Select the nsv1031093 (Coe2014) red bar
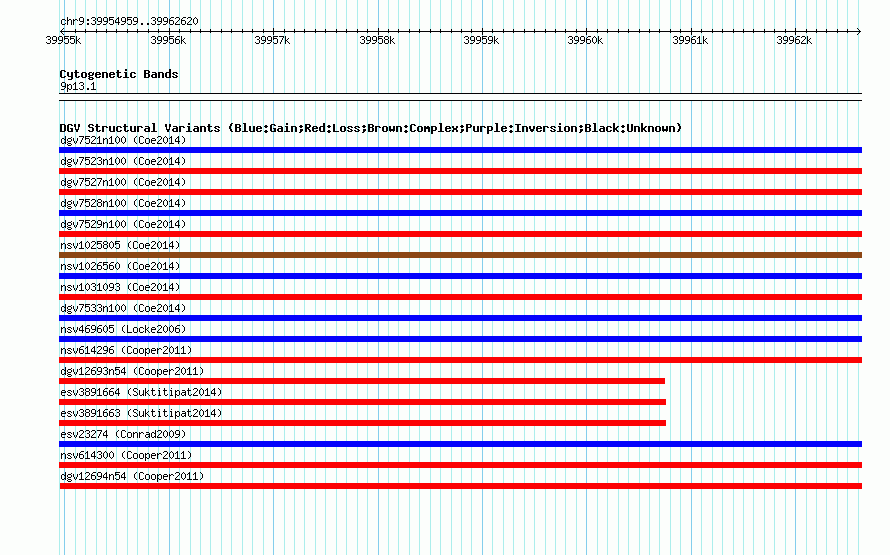This screenshot has height=555, width=890. [460, 297]
